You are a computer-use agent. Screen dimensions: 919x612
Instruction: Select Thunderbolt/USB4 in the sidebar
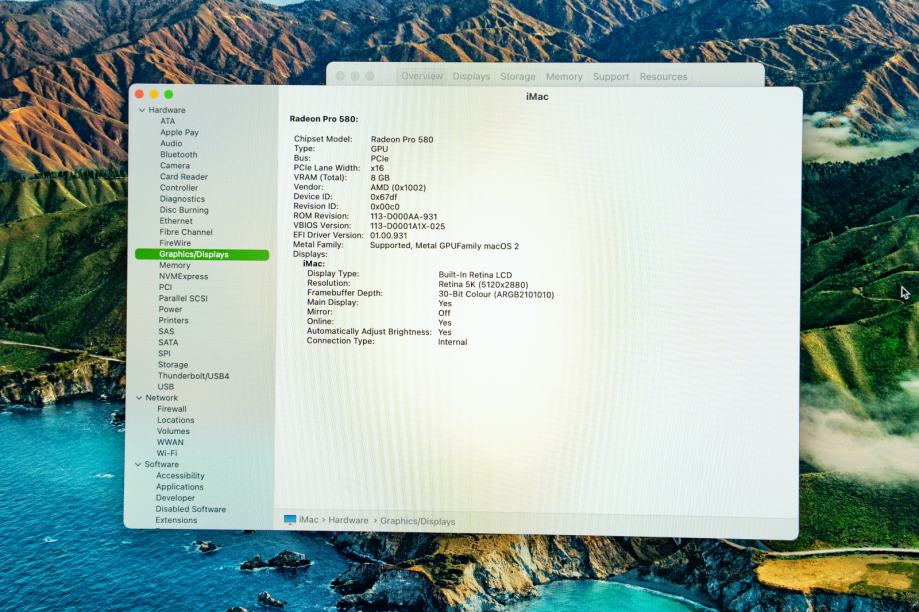click(x=193, y=376)
